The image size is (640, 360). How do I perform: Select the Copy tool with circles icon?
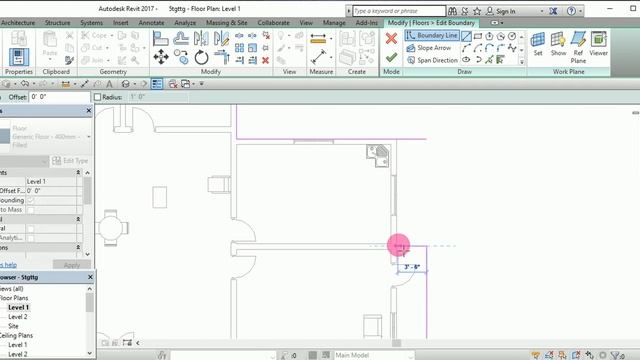[x=181, y=57]
